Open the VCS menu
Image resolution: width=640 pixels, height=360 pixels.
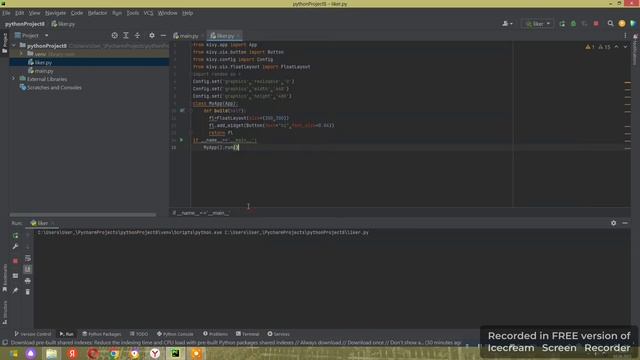pos(148,13)
